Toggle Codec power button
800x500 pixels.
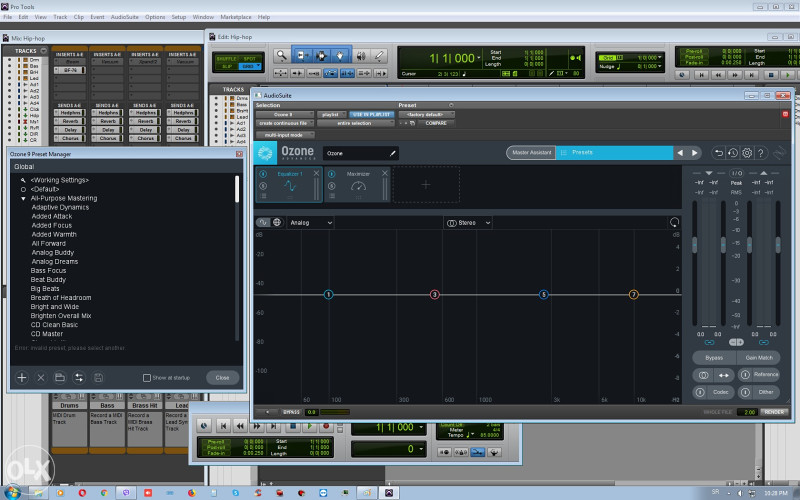click(x=700, y=392)
